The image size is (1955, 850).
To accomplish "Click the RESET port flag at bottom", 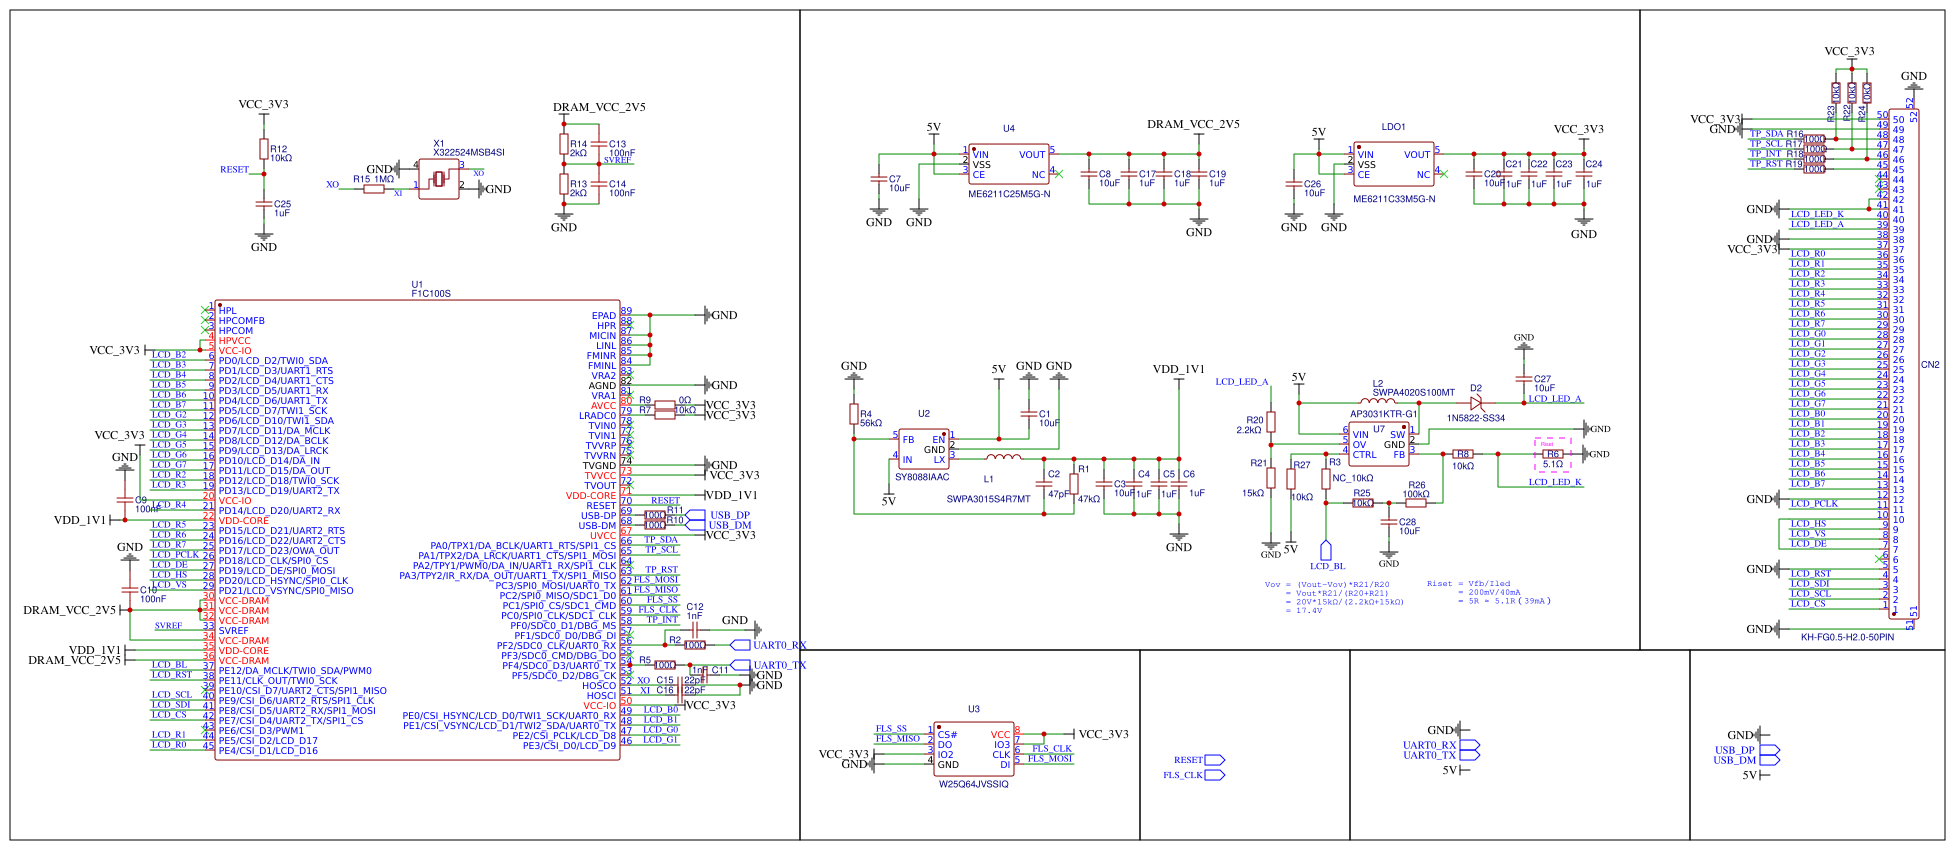I will tap(1214, 760).
